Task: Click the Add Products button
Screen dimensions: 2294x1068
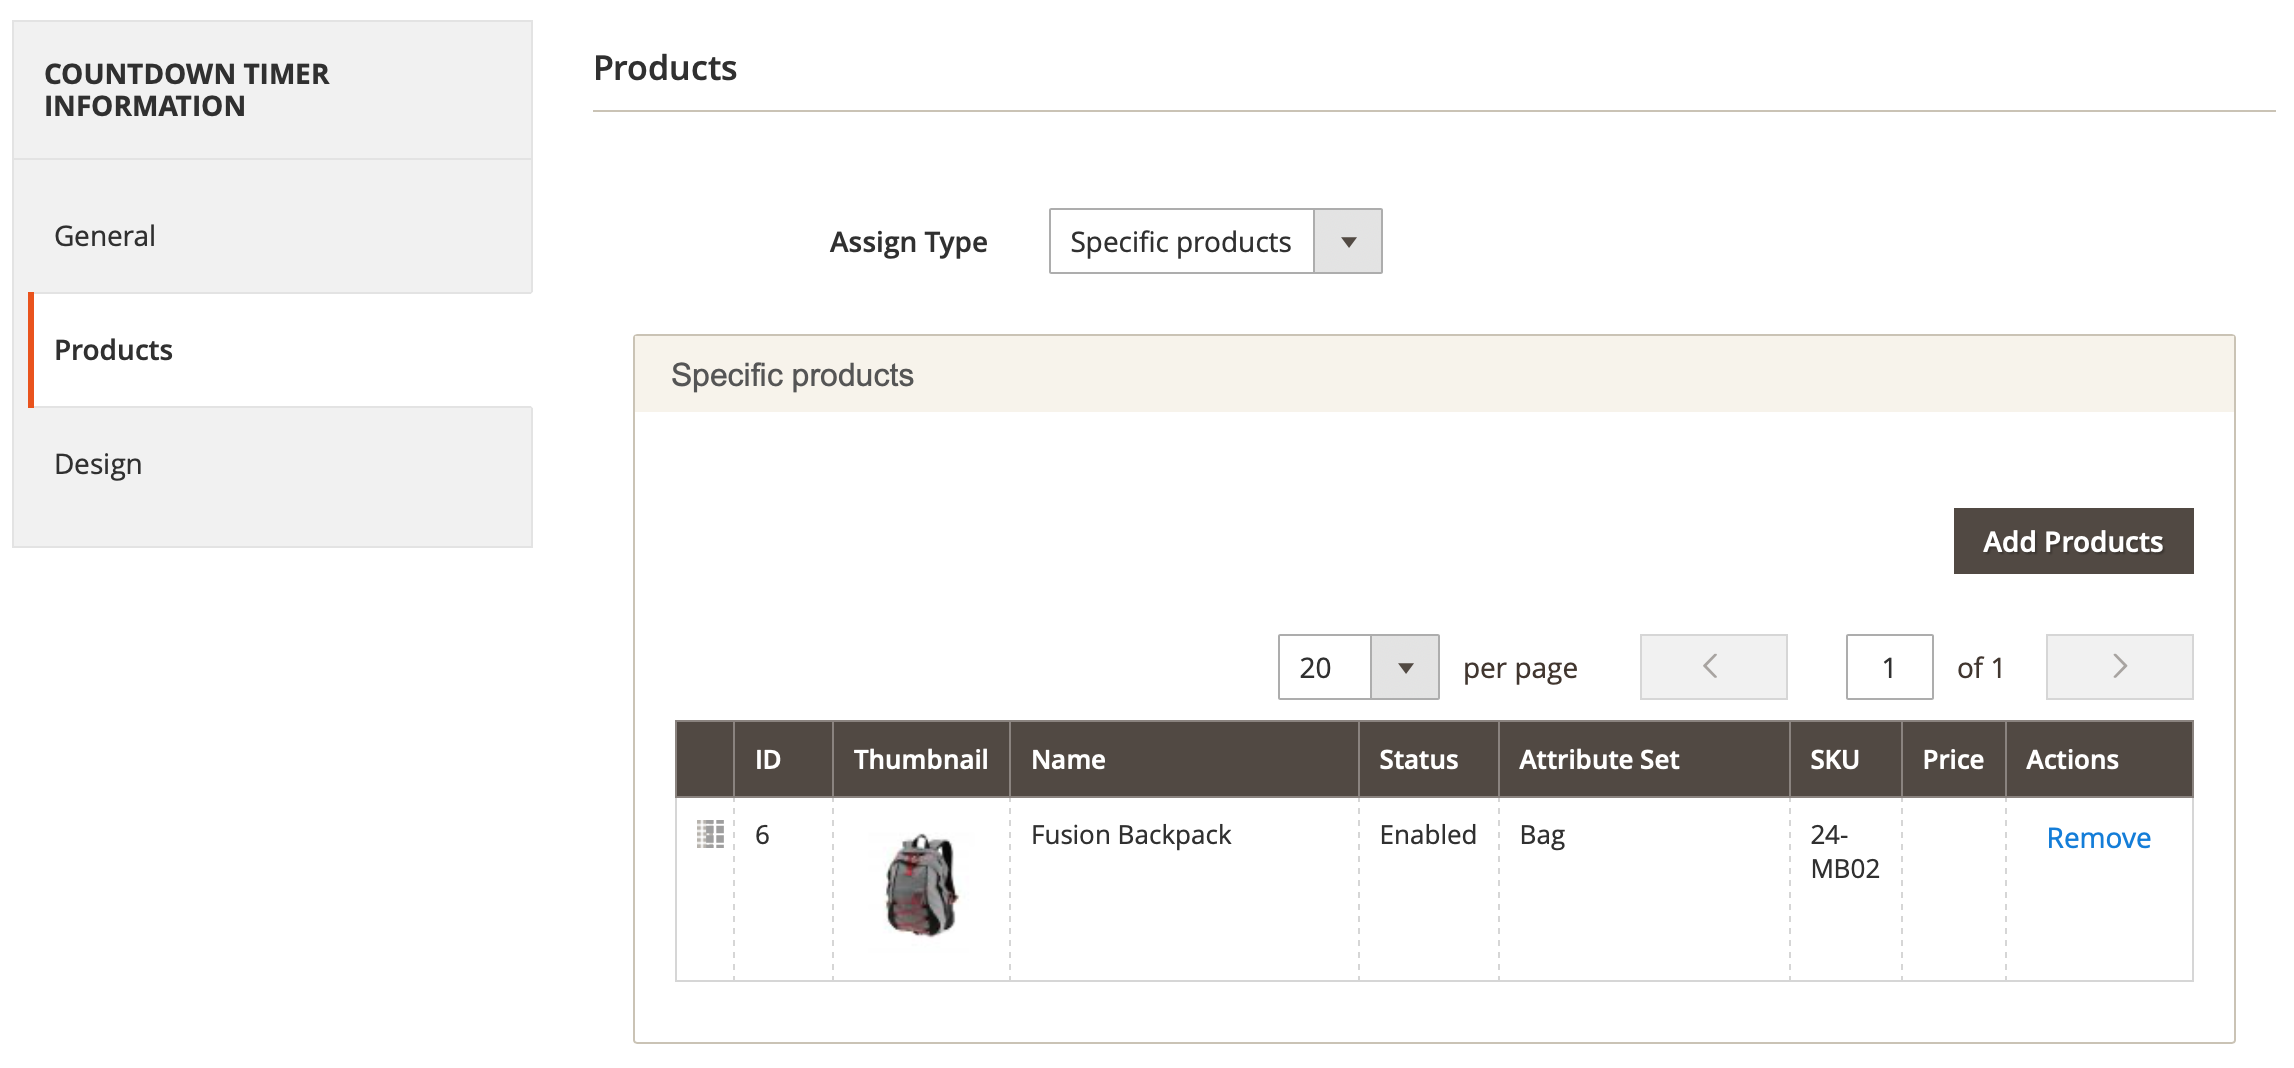Action: 2073,541
